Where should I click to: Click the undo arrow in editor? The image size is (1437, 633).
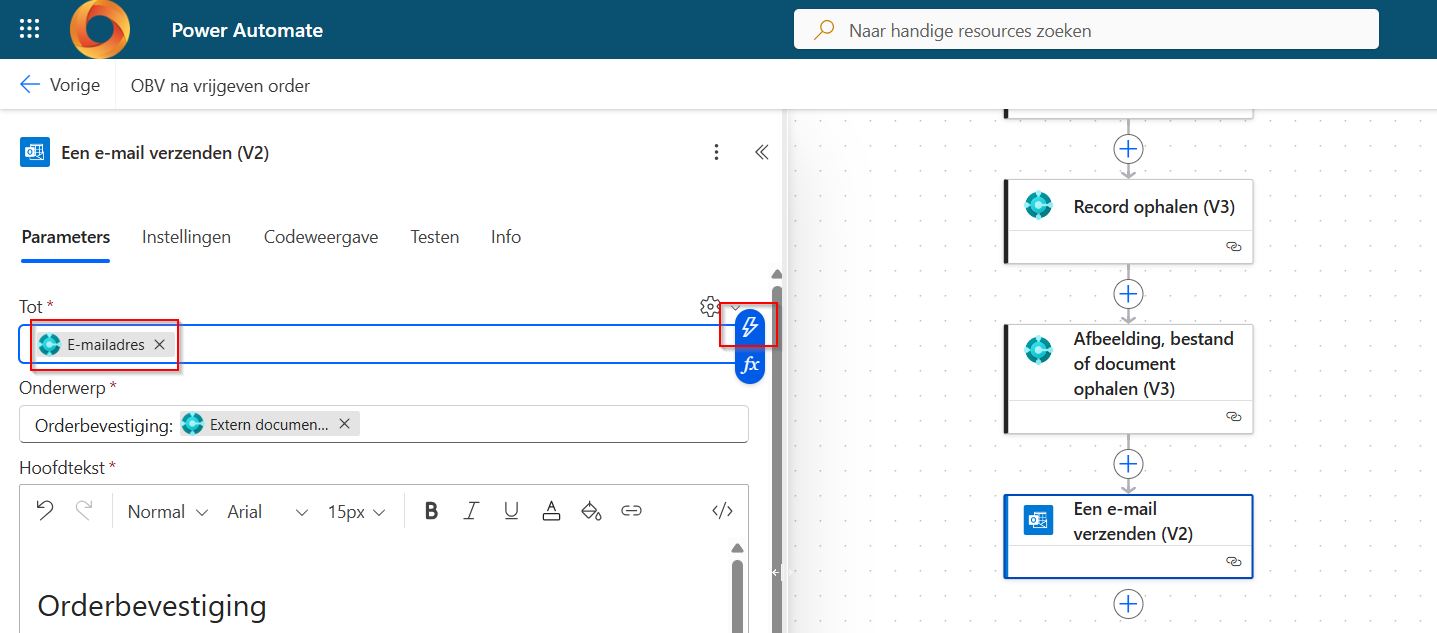(x=45, y=511)
